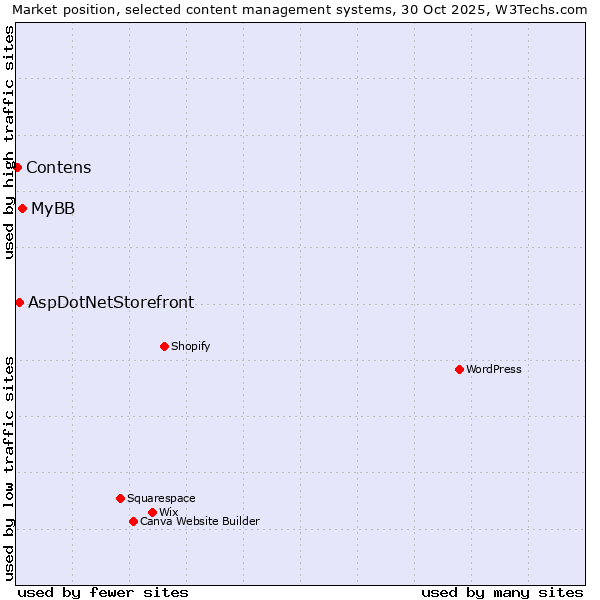Click the Shopify red data point
Viewport: 600px width, 600px height.
[x=164, y=346]
